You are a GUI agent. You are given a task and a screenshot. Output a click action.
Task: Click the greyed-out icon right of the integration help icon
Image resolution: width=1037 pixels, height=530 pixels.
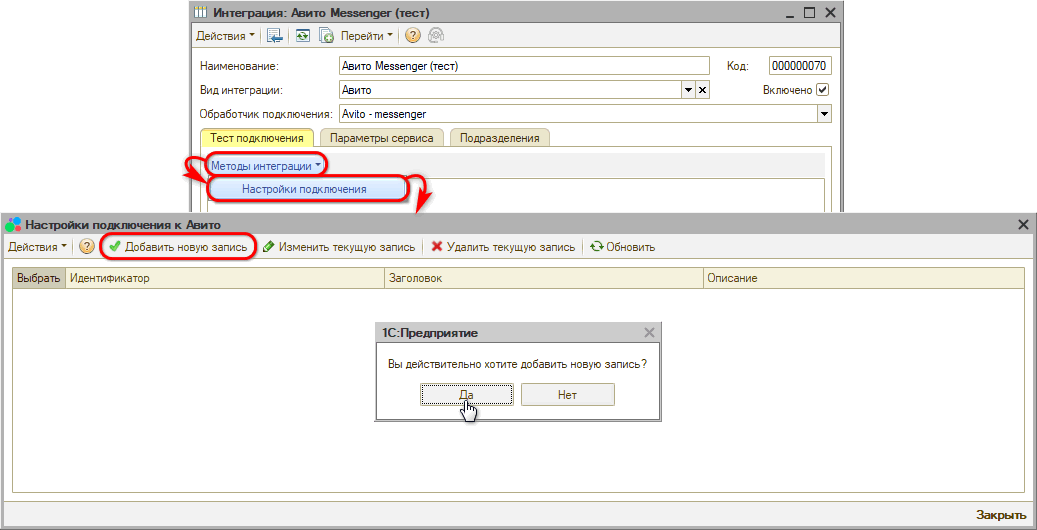436,36
